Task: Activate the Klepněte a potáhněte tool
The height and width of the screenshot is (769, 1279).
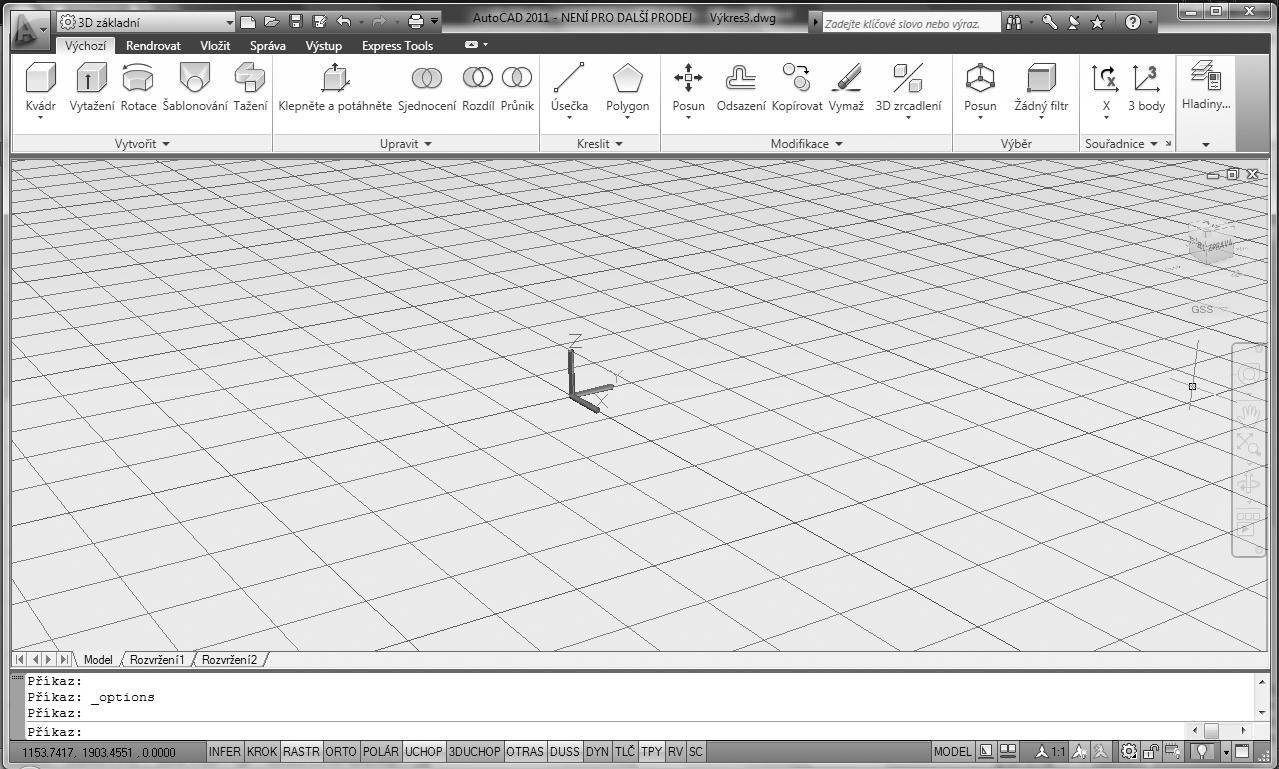Action: 335,88
